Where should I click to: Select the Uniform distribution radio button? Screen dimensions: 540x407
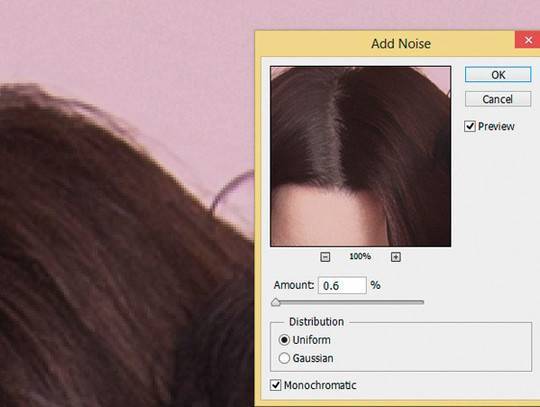point(284,340)
